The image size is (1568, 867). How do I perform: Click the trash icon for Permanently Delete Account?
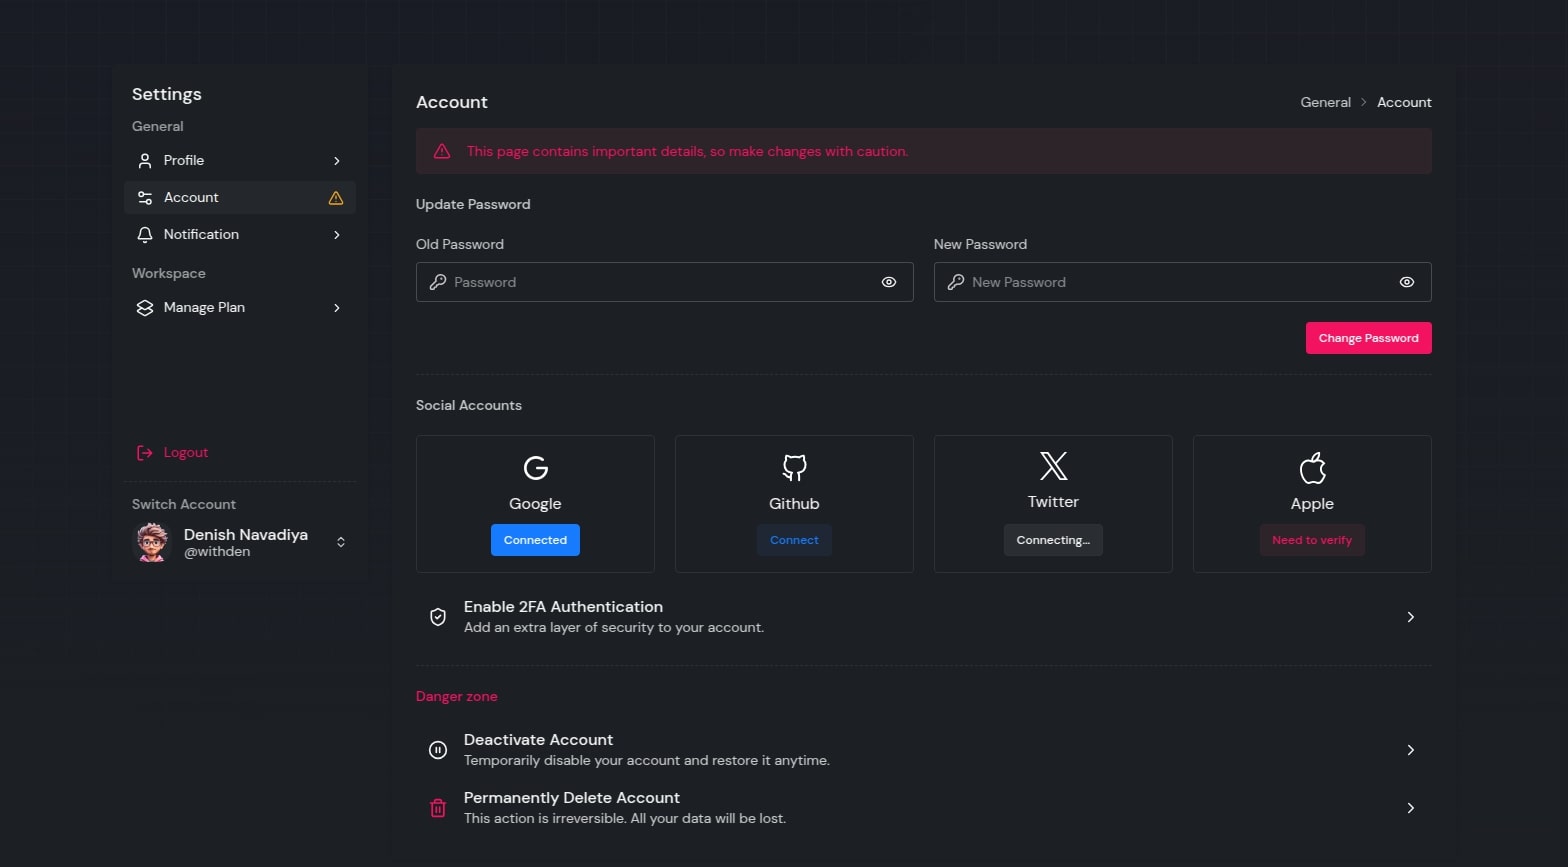click(438, 808)
